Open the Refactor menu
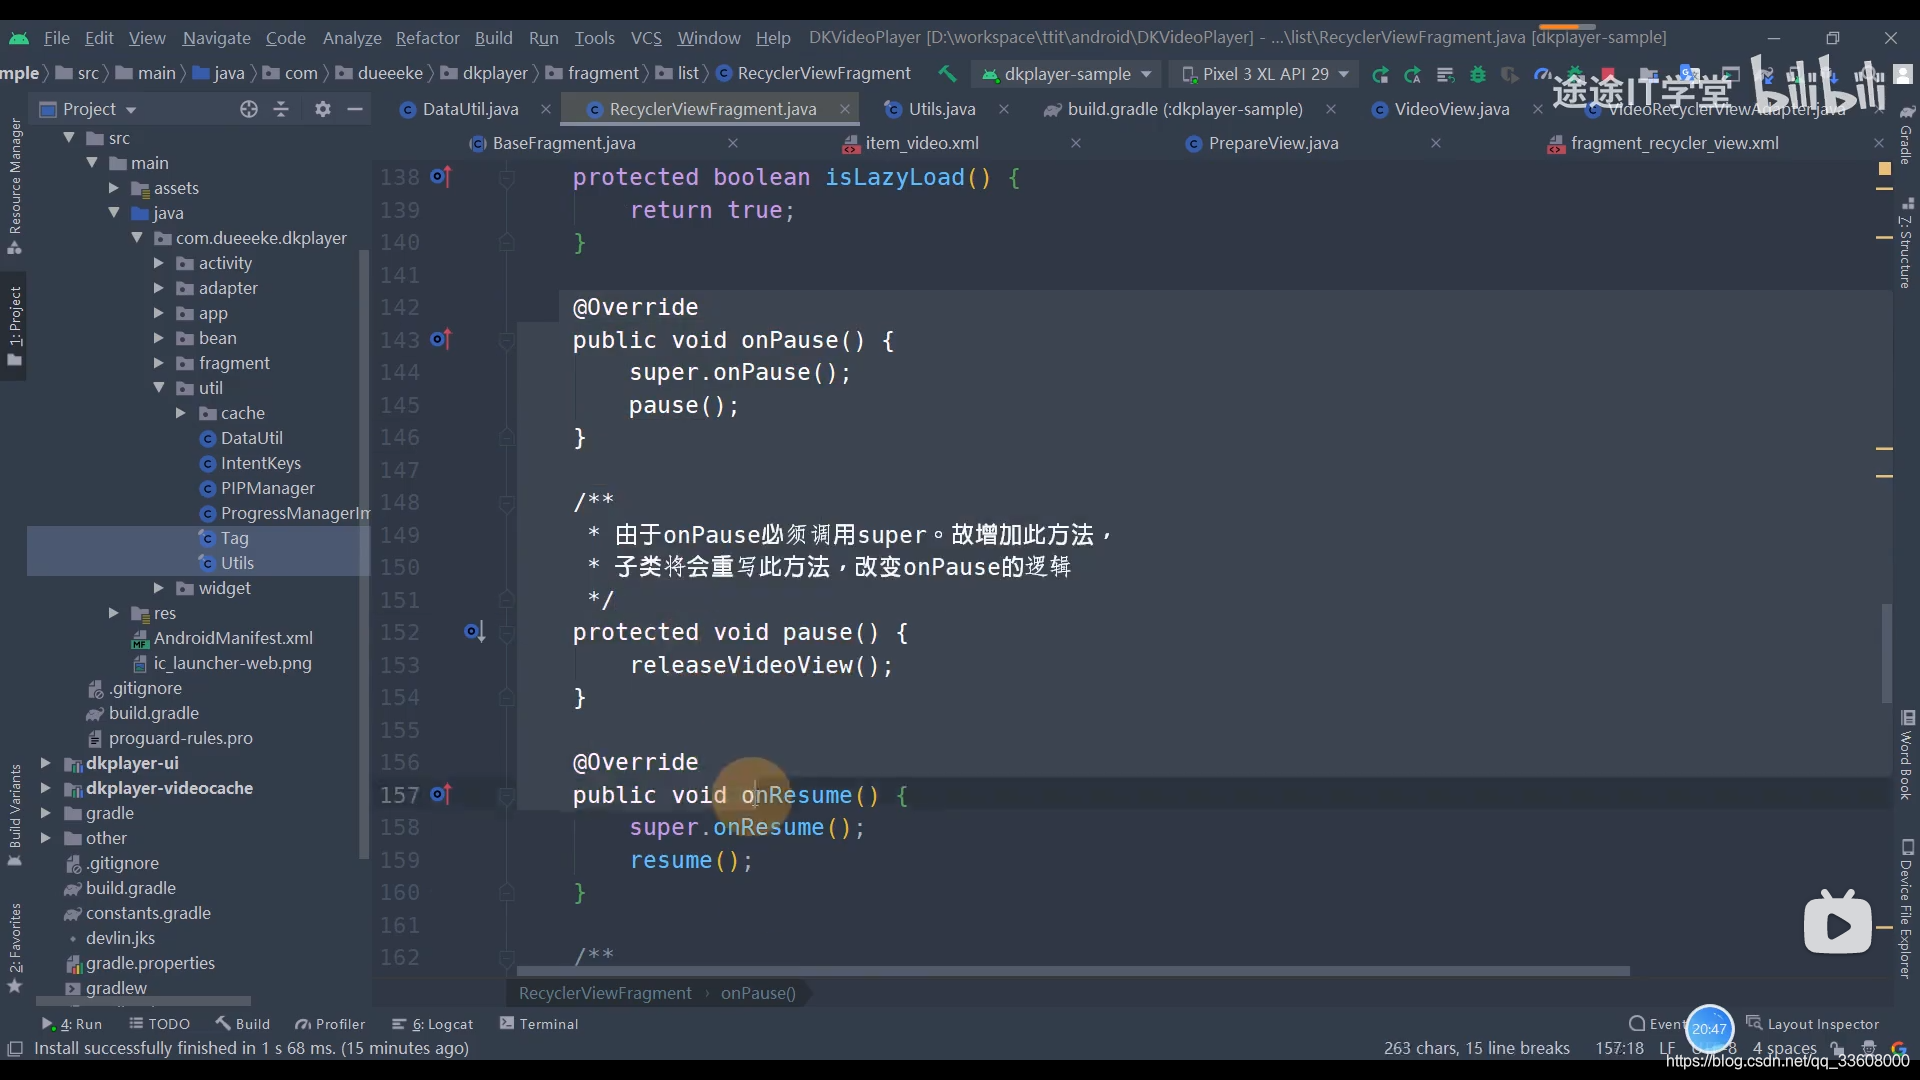Screen dimensions: 1920x1080 pyautogui.click(x=427, y=38)
